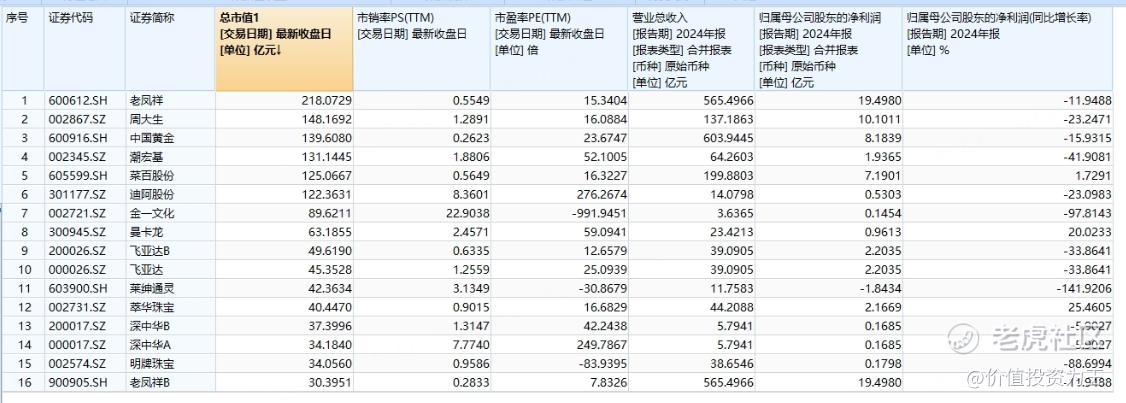Select PE ratio value -991.9451
This screenshot has width=1126, height=403.
(x=602, y=213)
